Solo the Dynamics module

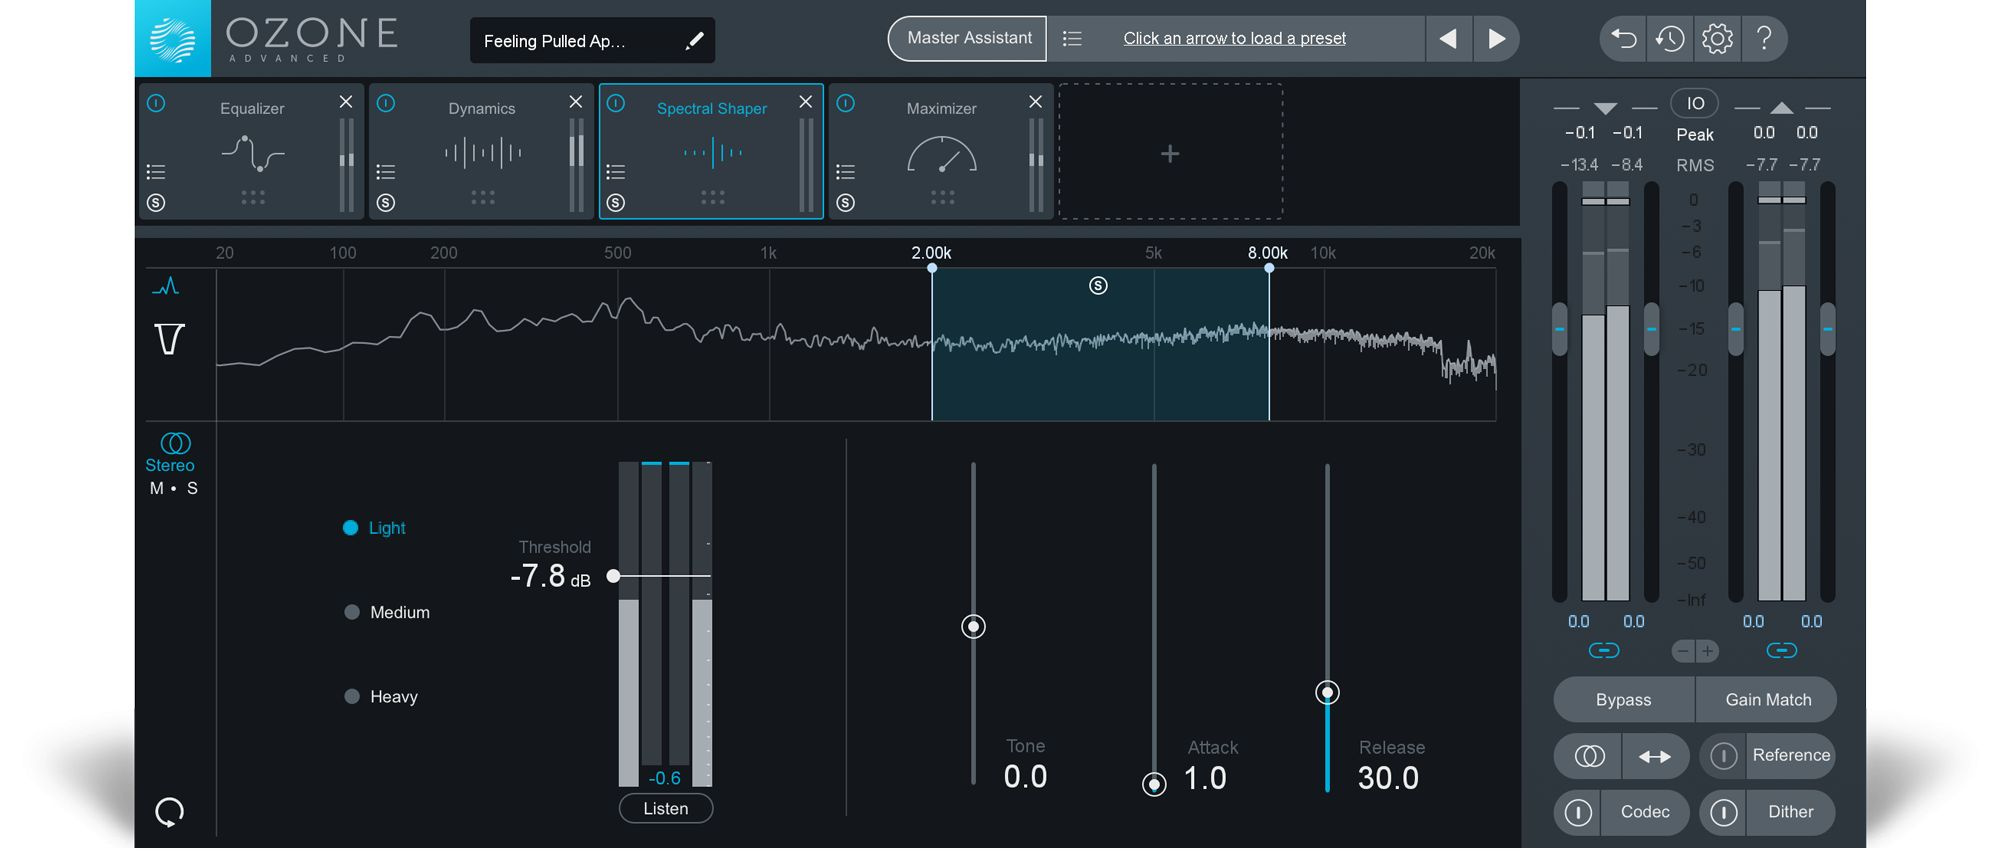click(x=386, y=203)
